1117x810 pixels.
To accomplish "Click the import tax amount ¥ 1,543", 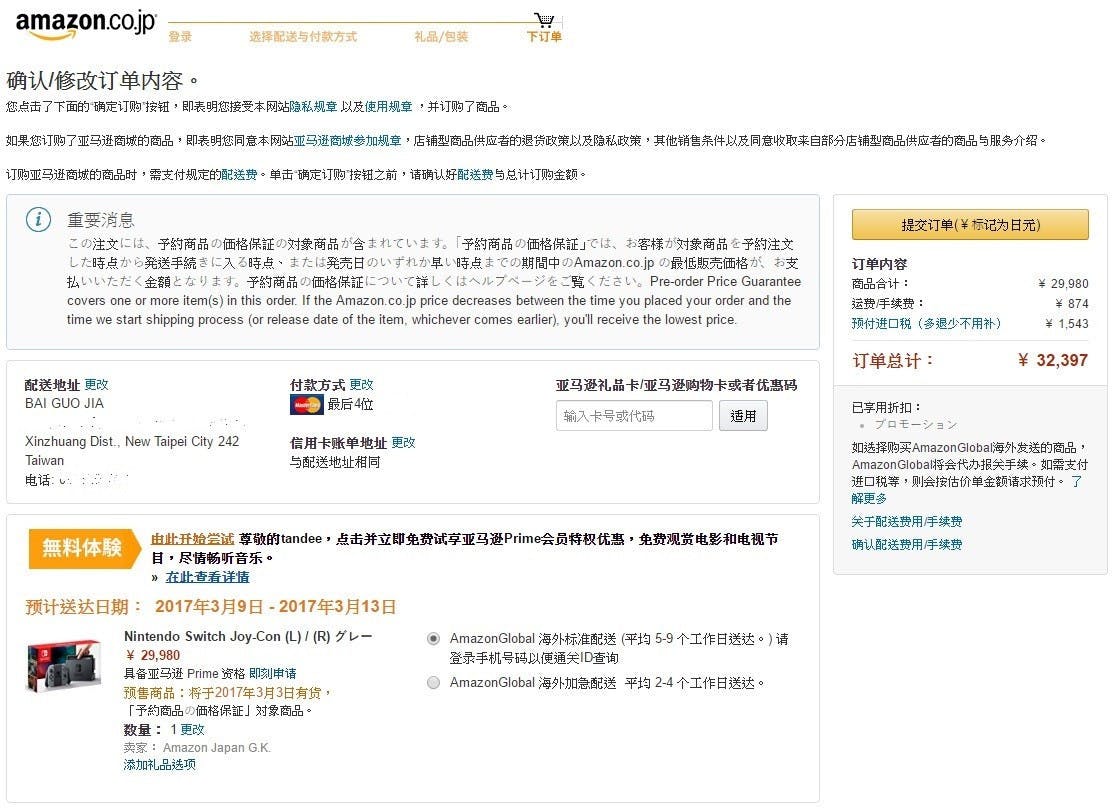I will tap(1066, 323).
